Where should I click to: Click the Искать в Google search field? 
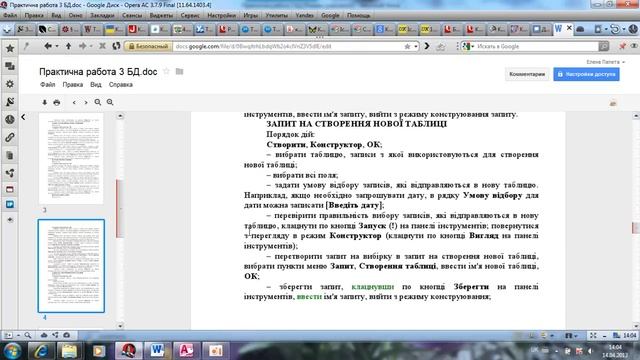(x=537, y=47)
